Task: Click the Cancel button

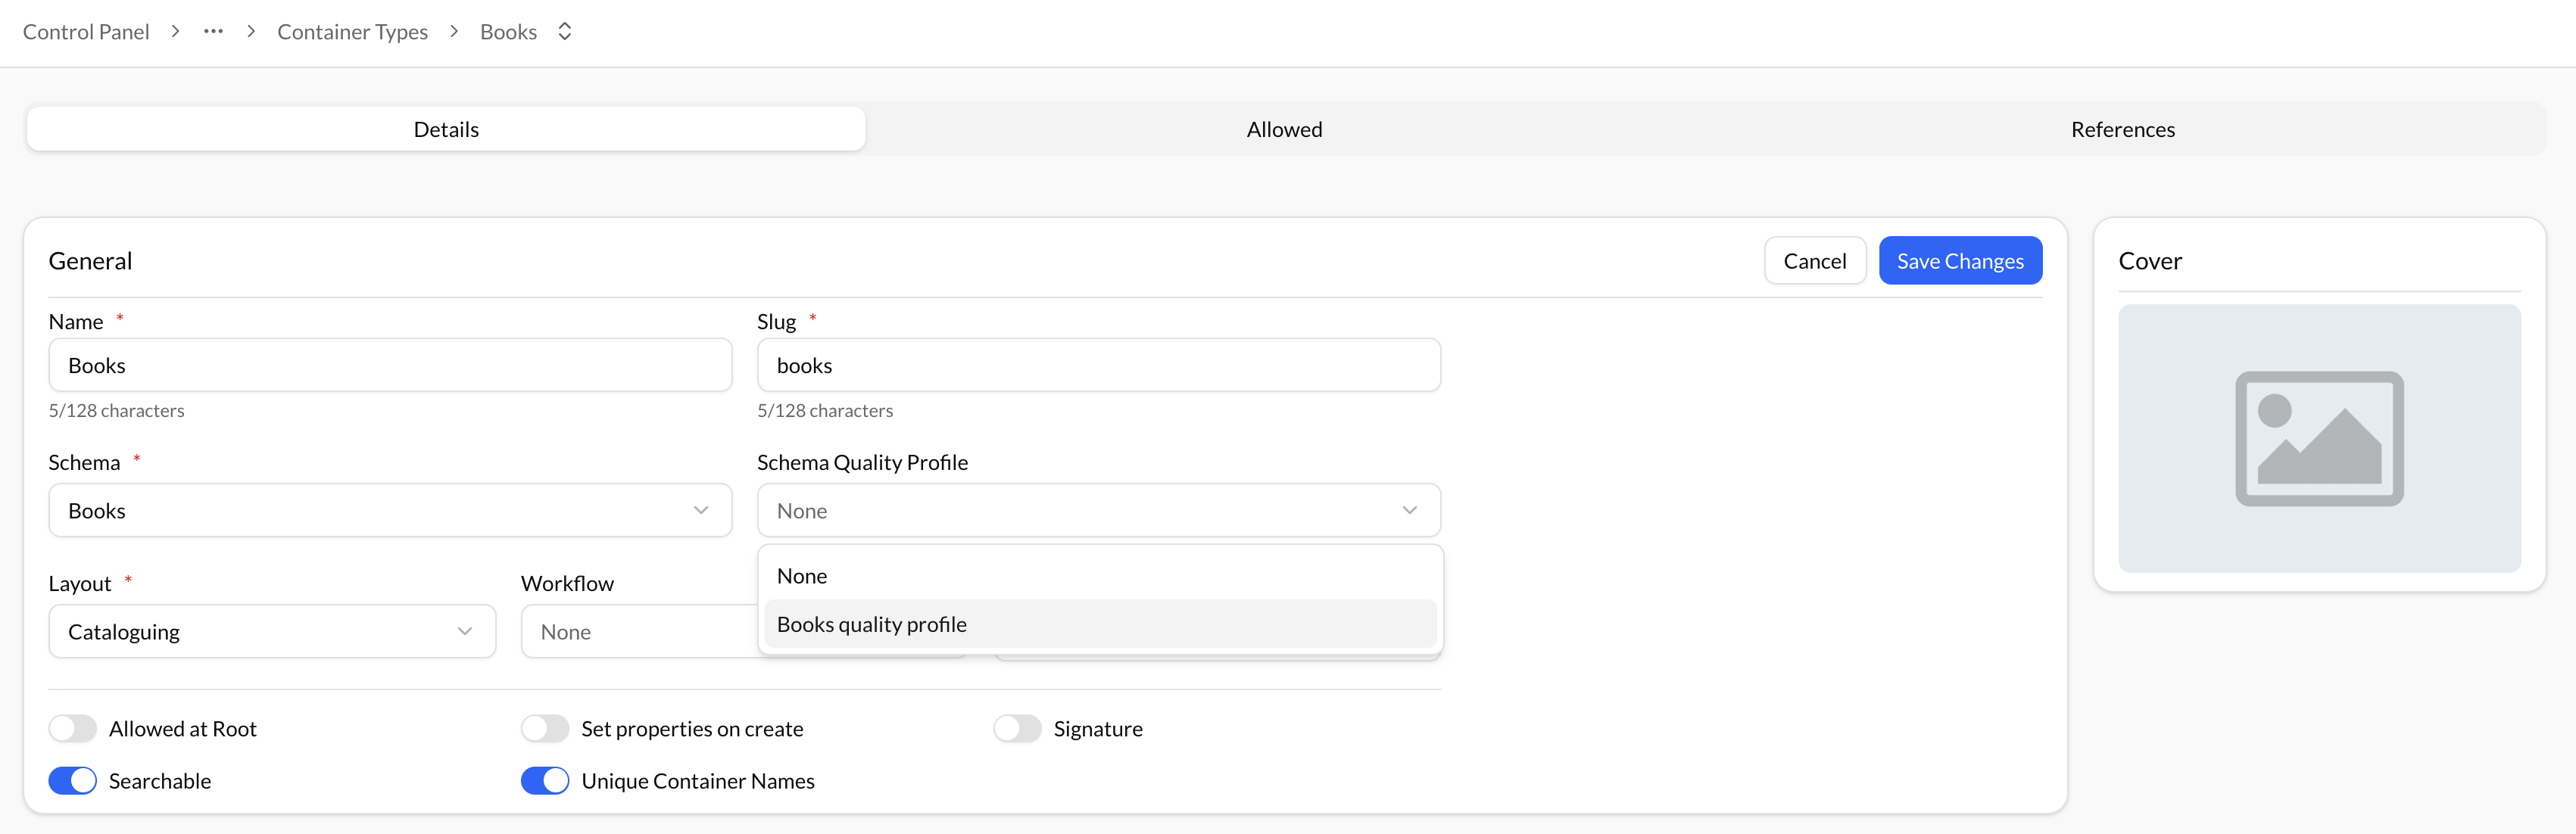Action: coord(1814,260)
